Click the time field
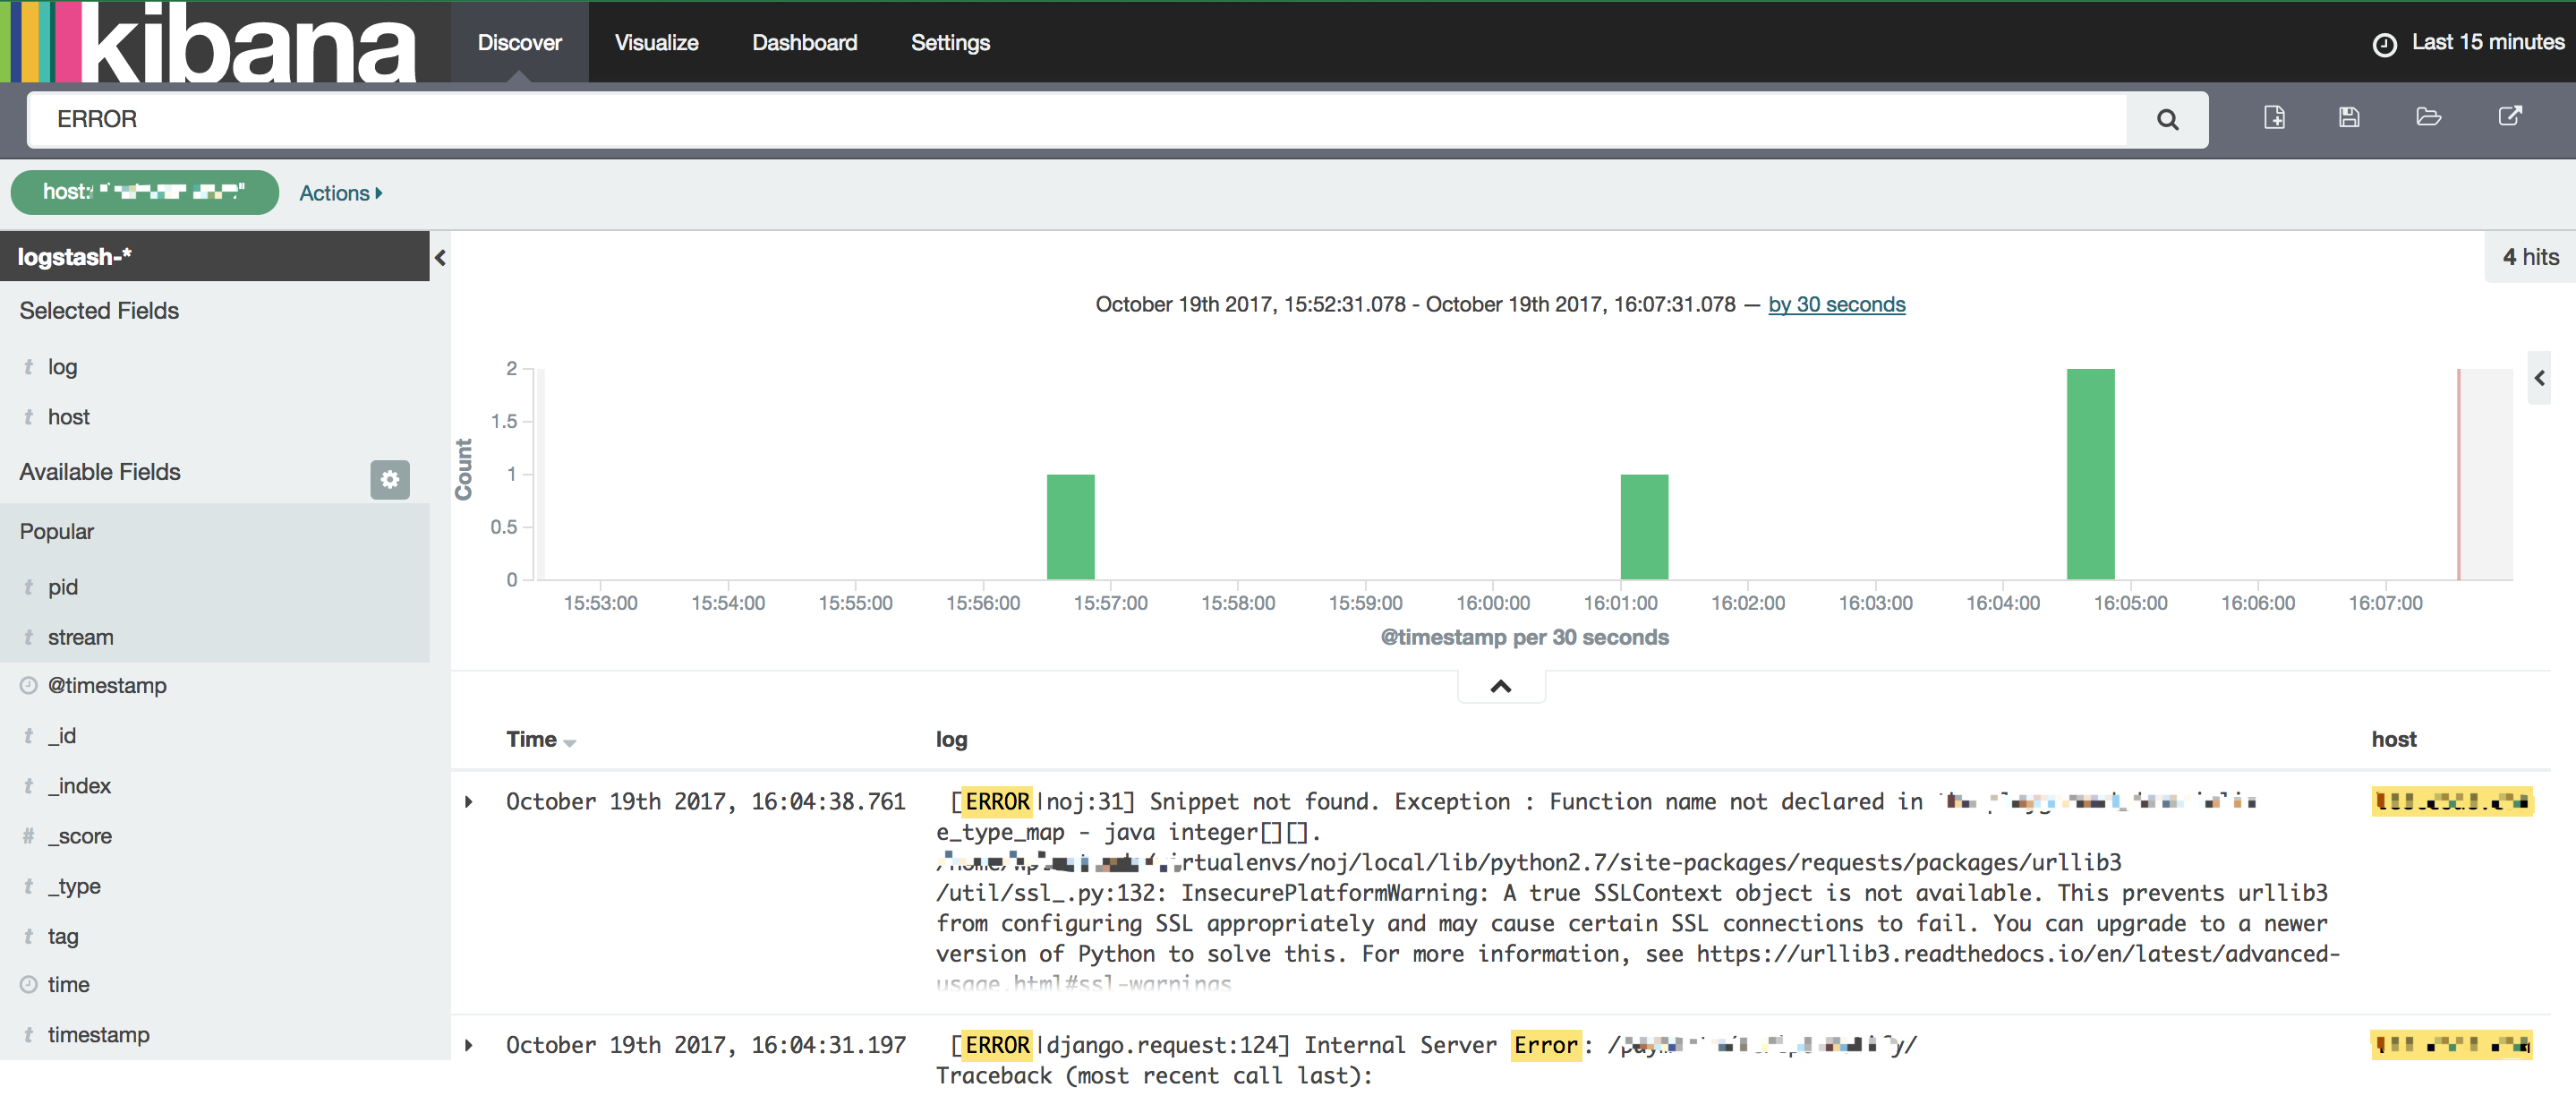Image resolution: width=2576 pixels, height=1096 pixels. point(68,985)
